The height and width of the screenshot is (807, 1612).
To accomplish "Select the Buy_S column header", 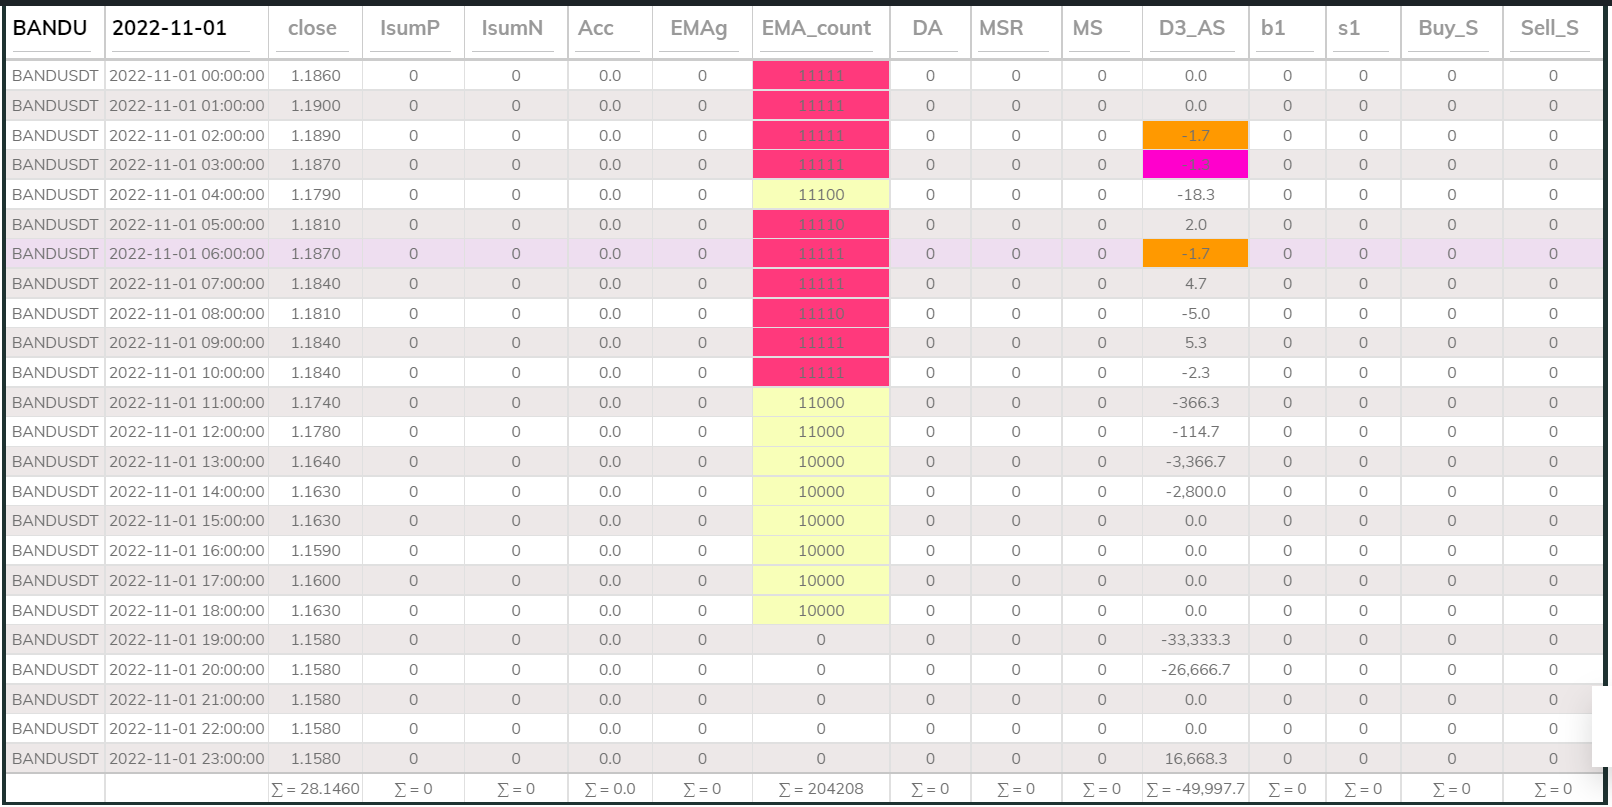I will [x=1448, y=29].
